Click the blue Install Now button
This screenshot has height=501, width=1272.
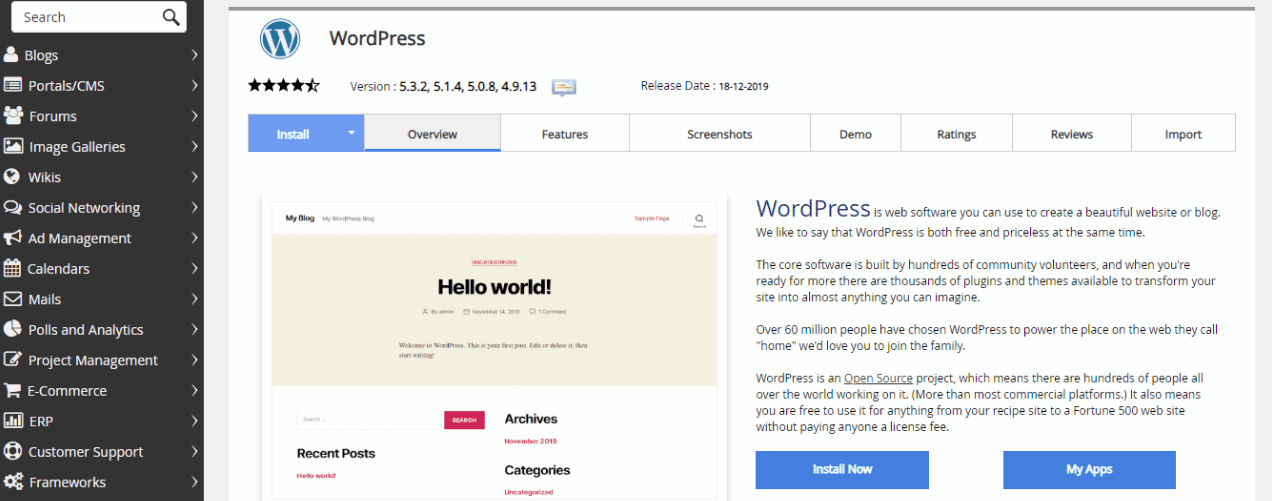pos(842,469)
